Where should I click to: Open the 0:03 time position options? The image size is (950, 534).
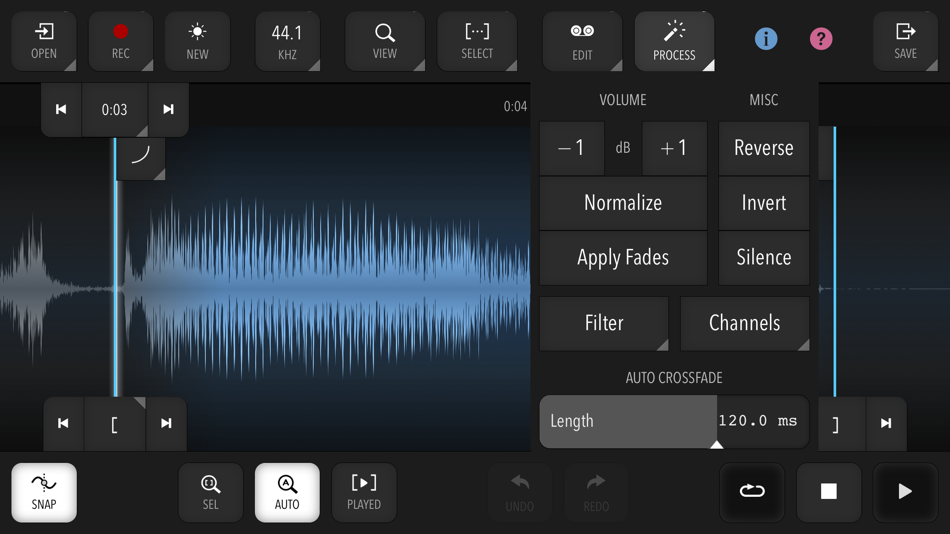(x=115, y=110)
